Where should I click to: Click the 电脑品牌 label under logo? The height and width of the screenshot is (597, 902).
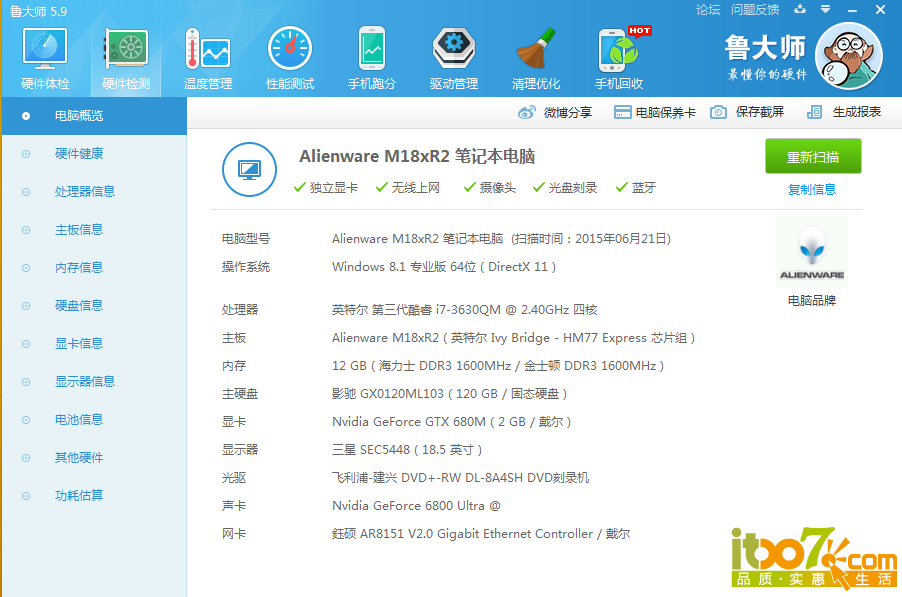[x=812, y=300]
